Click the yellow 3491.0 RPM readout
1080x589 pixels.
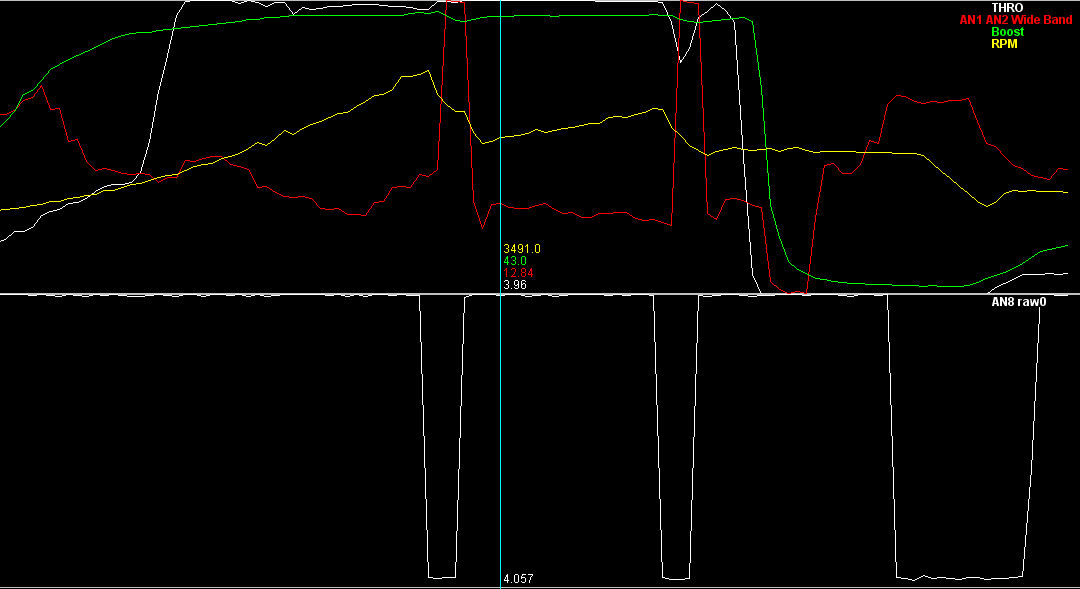coord(521,249)
